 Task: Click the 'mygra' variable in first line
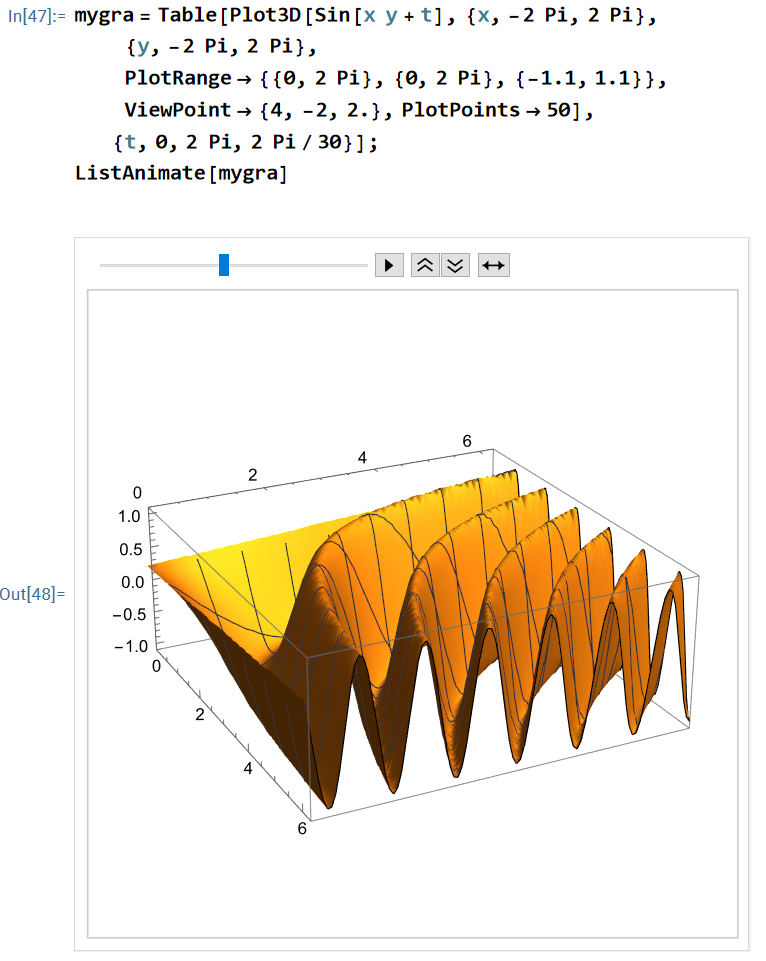(104, 16)
